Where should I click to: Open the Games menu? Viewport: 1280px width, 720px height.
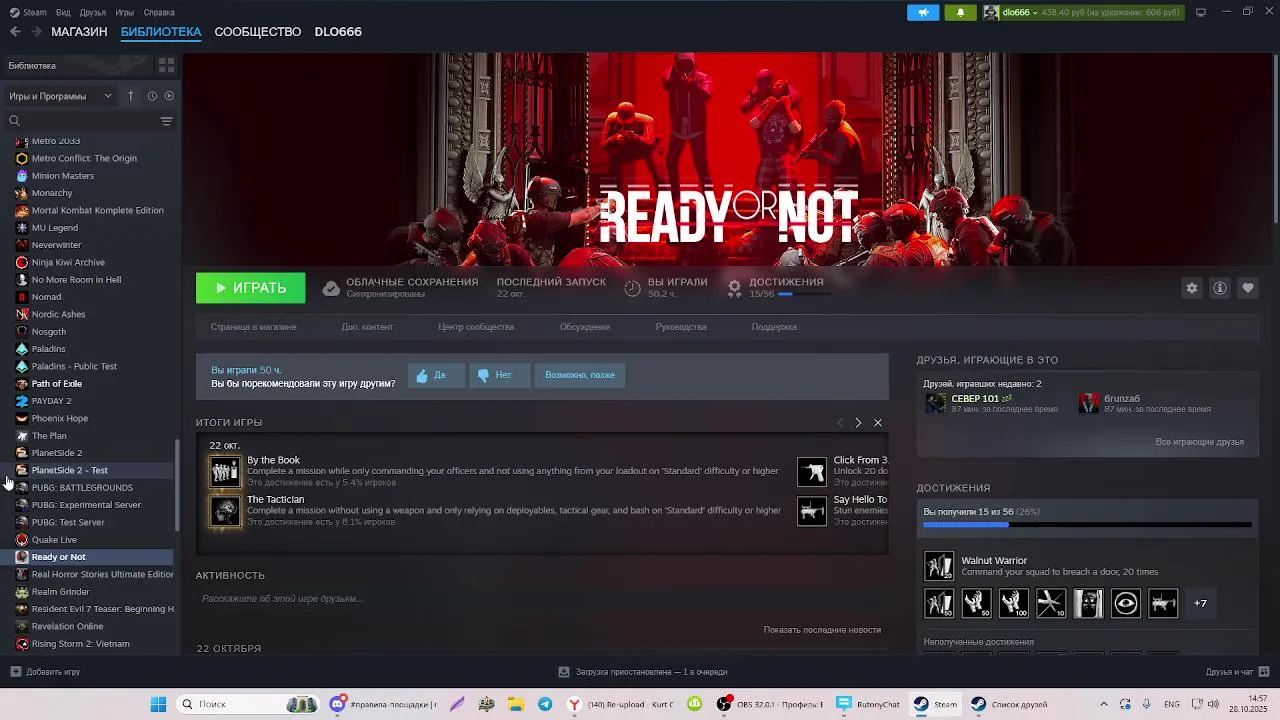[124, 12]
